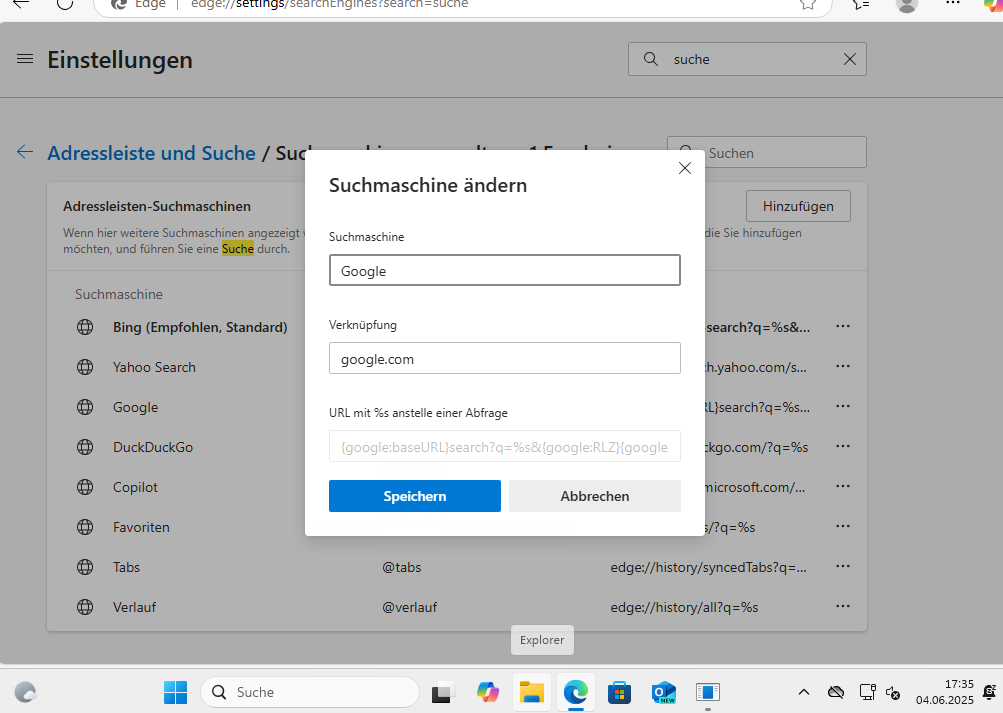Open more options for Google row
Image resolution: width=1003 pixels, height=713 pixels.
click(x=843, y=406)
